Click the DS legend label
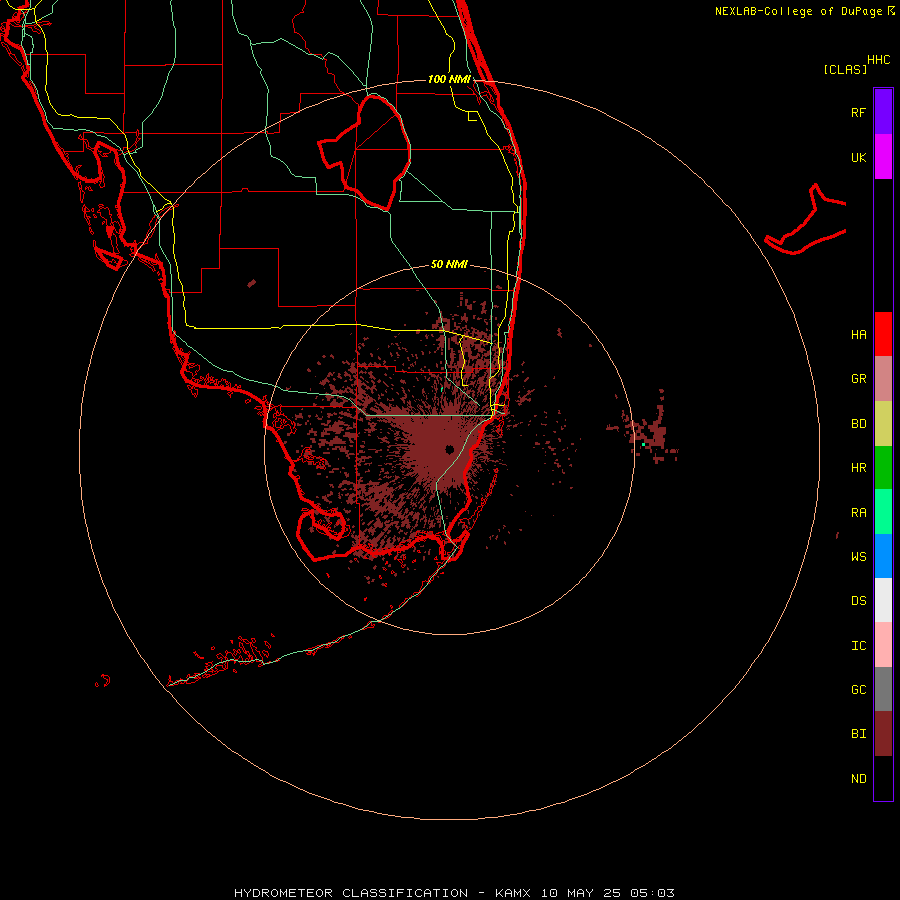The height and width of the screenshot is (900, 900). (x=858, y=600)
